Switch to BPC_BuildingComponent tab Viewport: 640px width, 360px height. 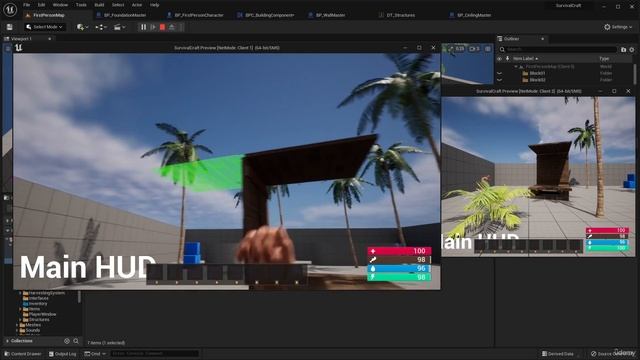point(269,15)
